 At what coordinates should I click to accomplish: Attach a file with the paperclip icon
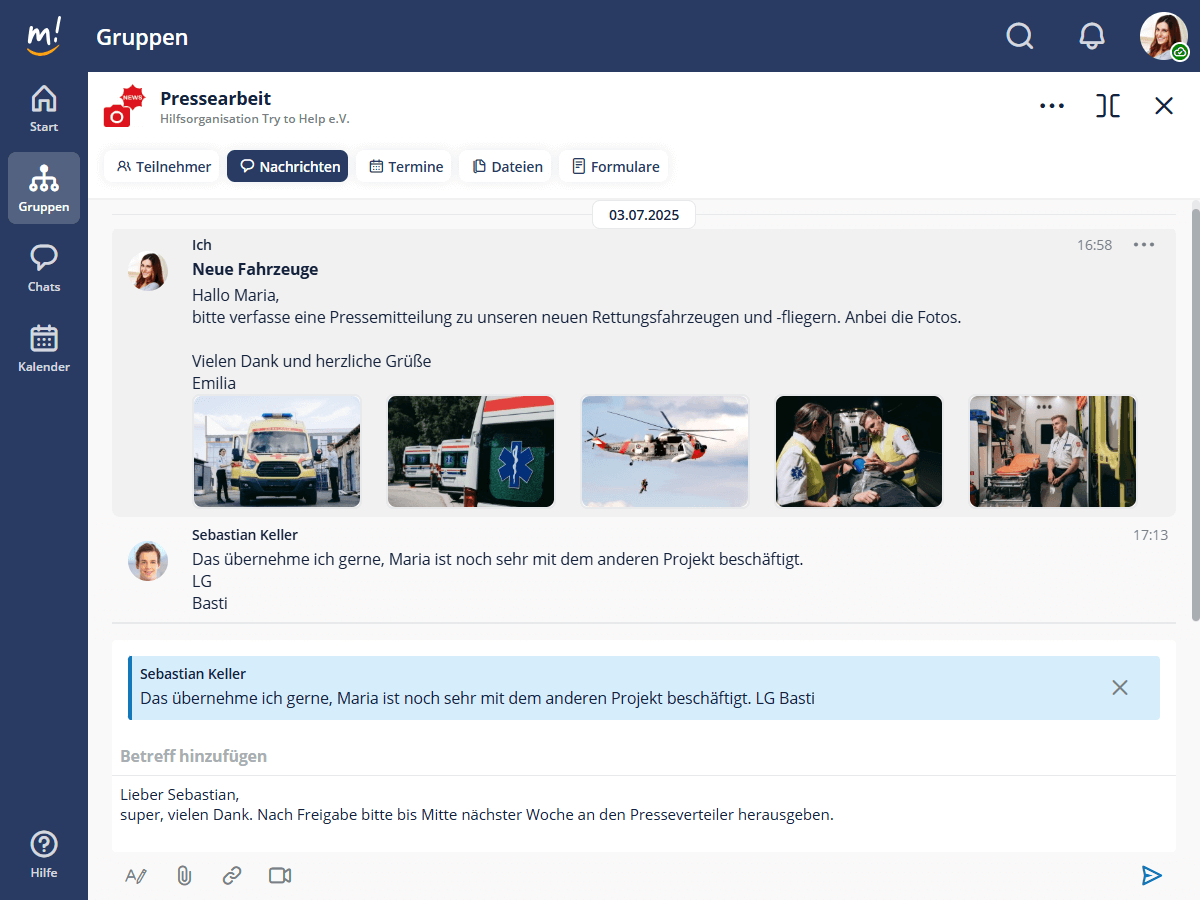[x=184, y=876]
